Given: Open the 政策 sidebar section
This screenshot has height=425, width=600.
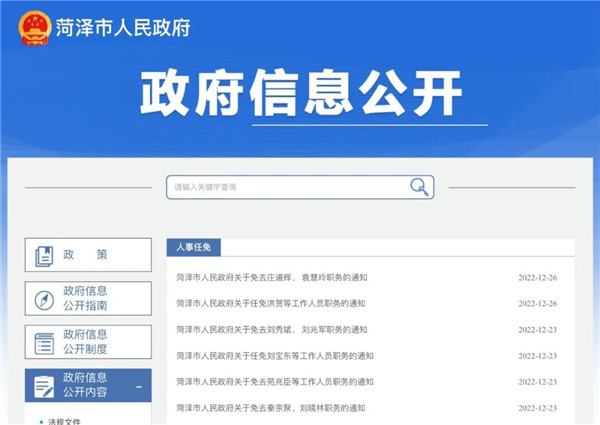Looking at the screenshot, I should pyautogui.click(x=88, y=255).
